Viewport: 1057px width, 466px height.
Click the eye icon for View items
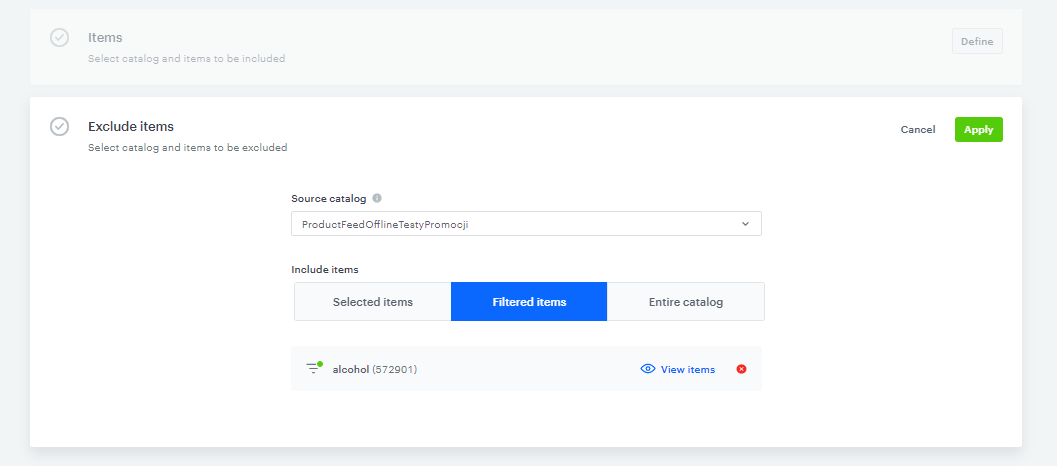point(647,369)
